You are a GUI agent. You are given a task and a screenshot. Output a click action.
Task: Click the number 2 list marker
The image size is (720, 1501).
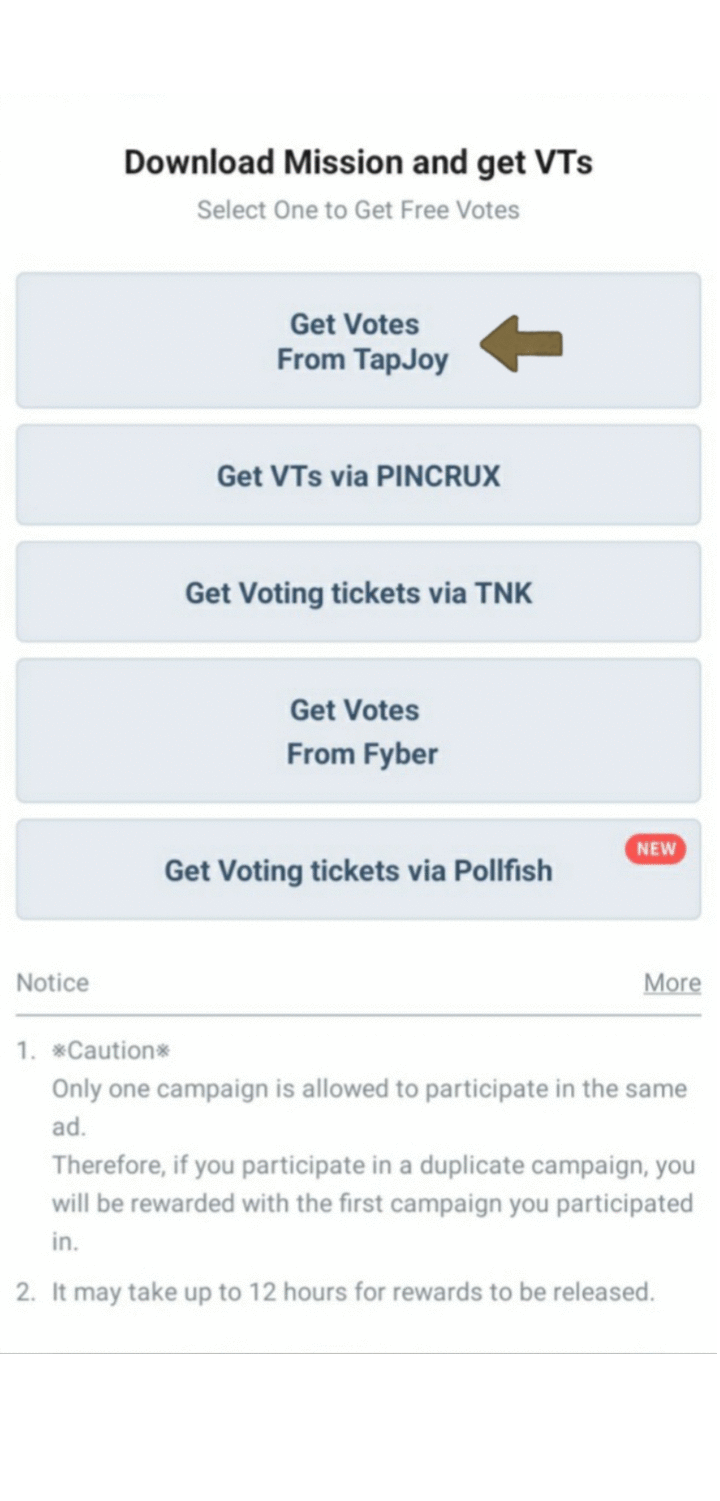[x=25, y=1291]
